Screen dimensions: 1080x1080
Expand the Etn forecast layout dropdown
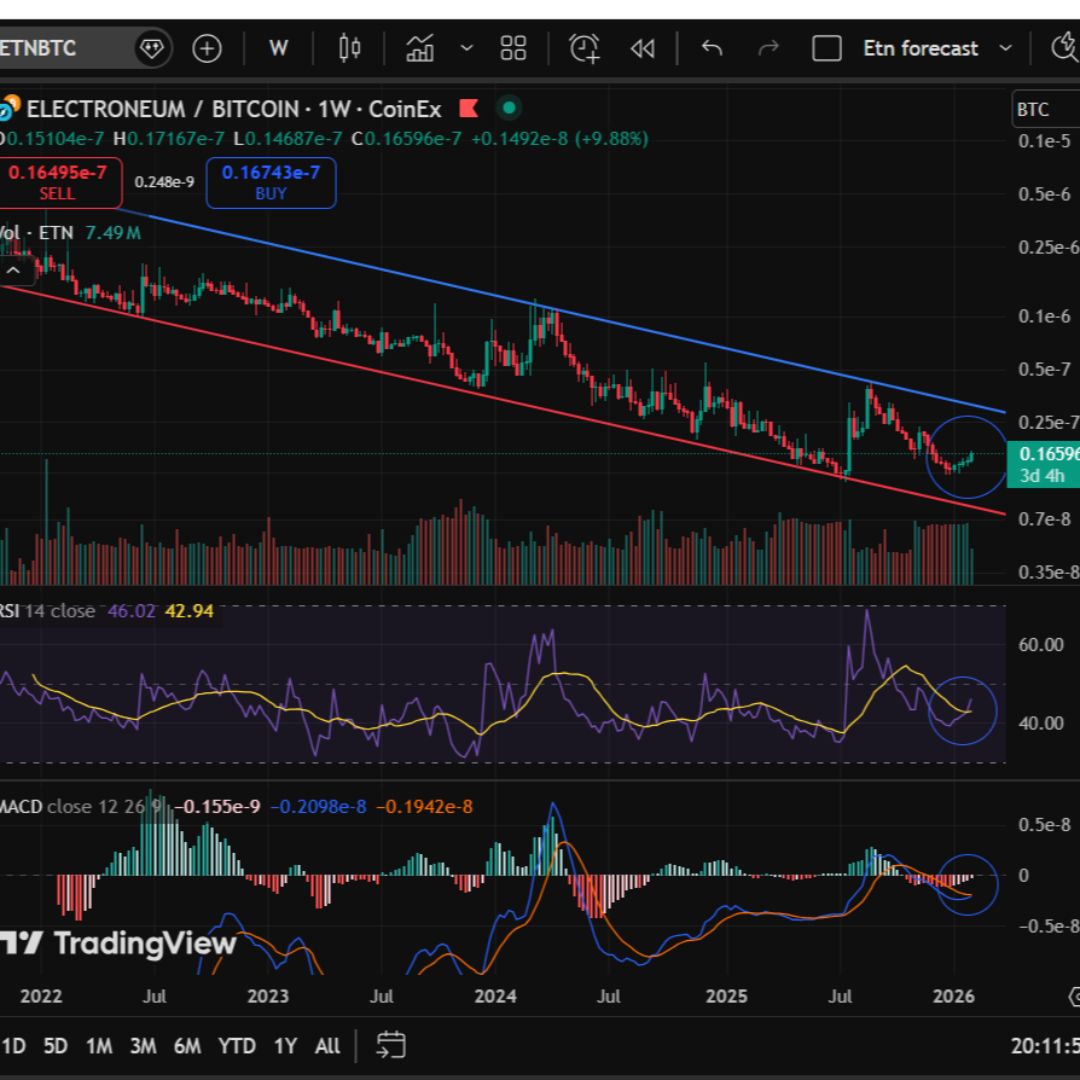coord(1006,48)
